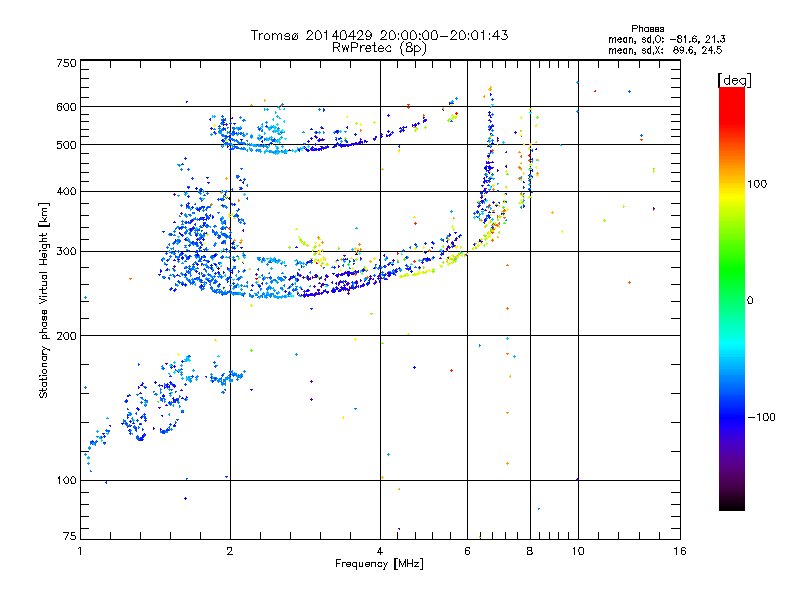Click the colorbar label '0'
This screenshot has width=800, height=600.
point(750,301)
